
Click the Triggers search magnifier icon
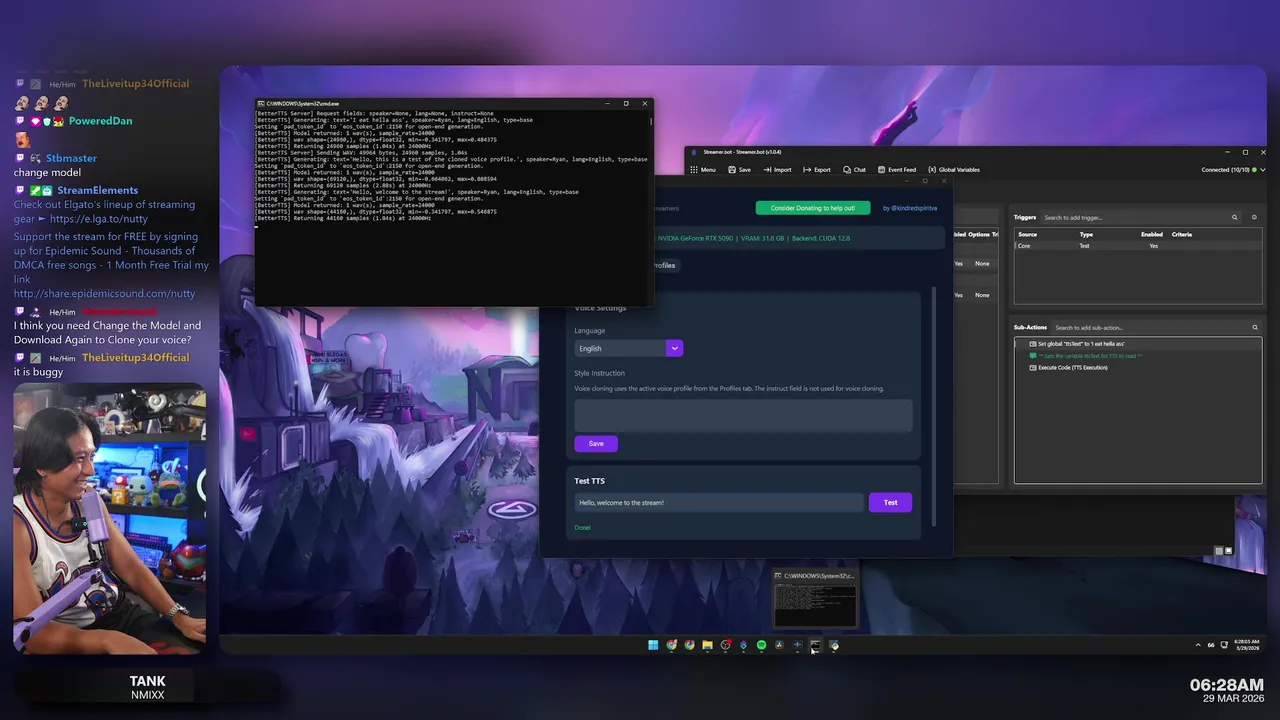(x=1235, y=217)
